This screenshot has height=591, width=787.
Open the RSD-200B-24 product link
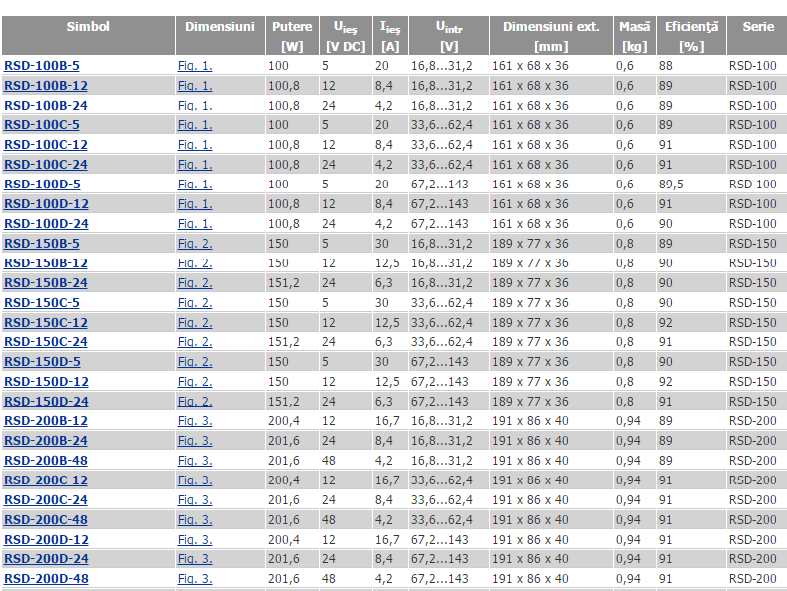(46, 441)
